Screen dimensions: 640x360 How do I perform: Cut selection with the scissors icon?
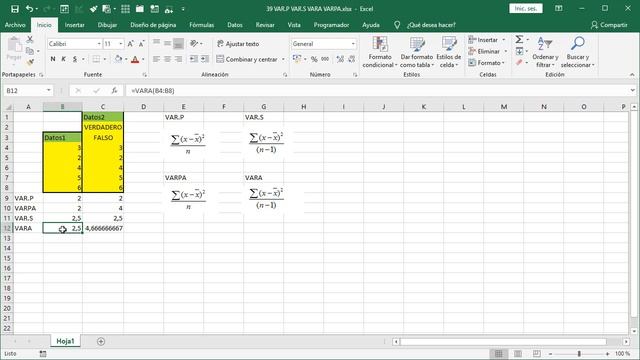click(x=30, y=40)
